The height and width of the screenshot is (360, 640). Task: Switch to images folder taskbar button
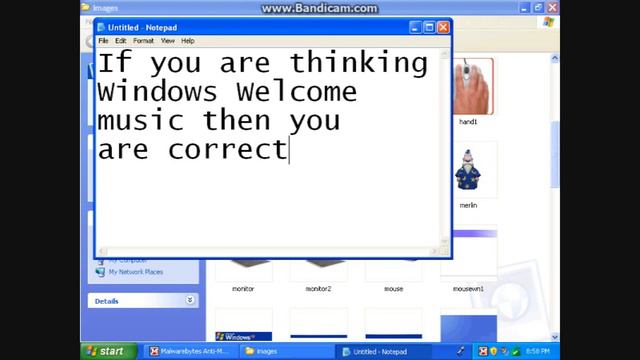pos(286,351)
